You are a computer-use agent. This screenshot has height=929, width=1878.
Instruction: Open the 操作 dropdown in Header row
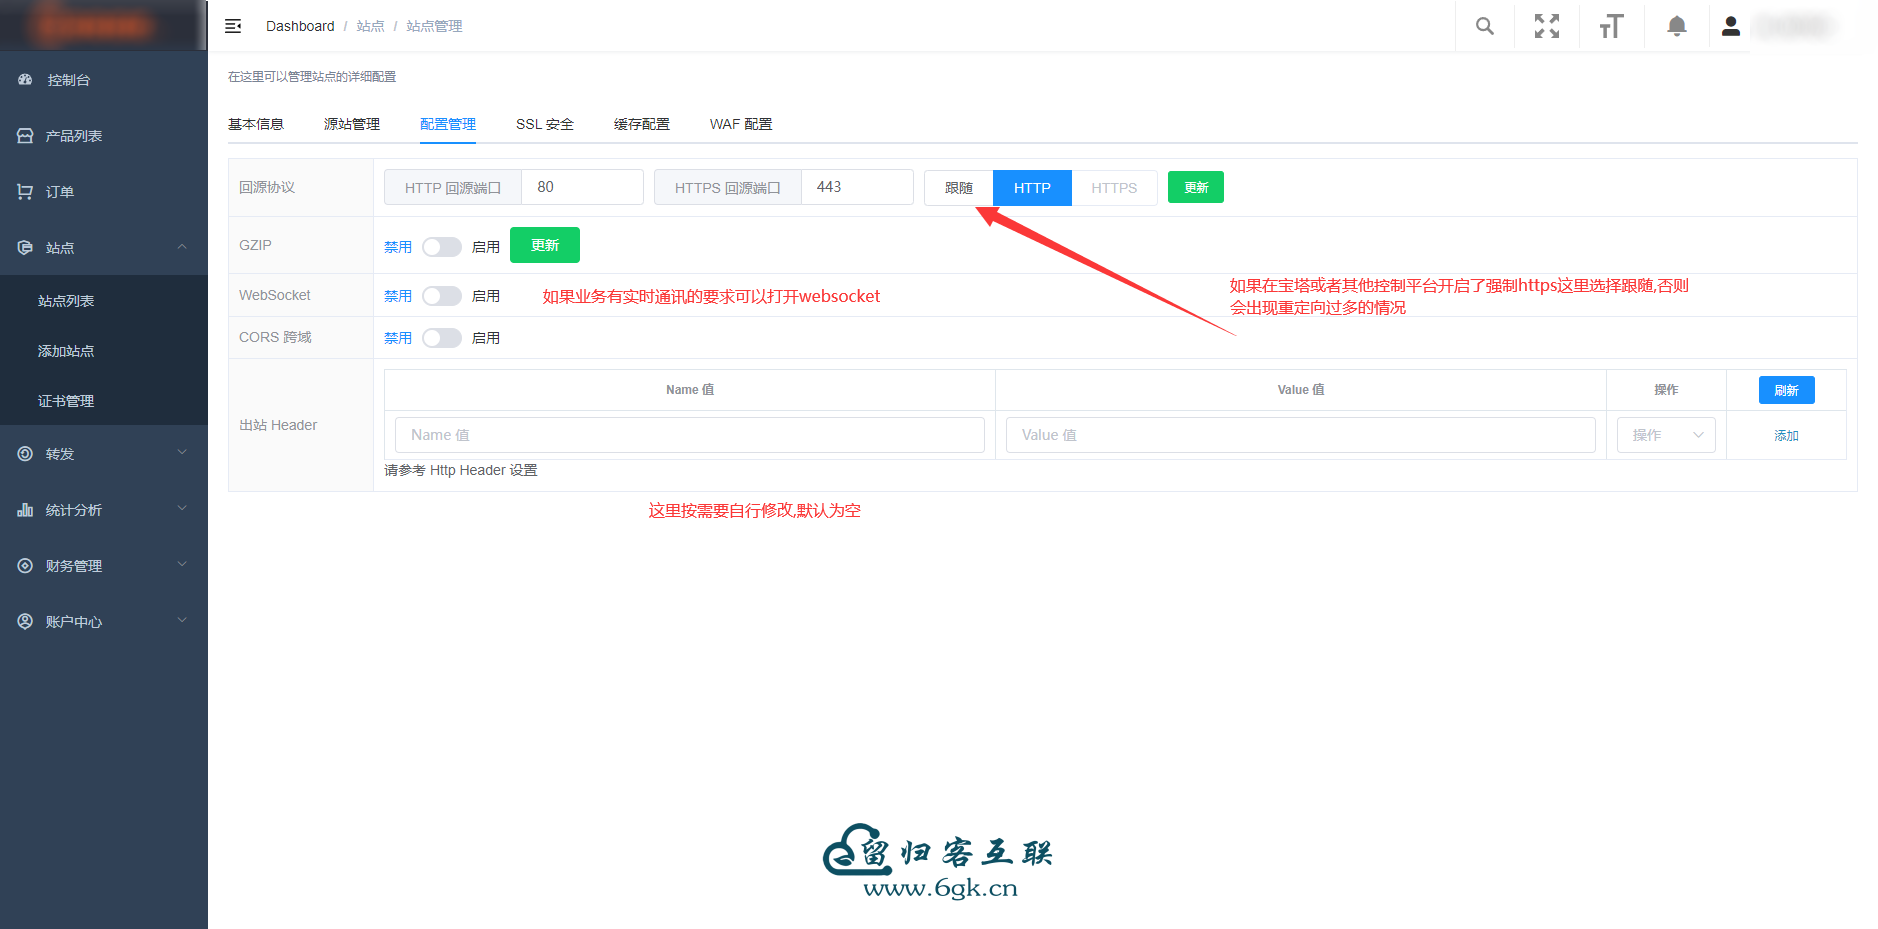point(1666,435)
